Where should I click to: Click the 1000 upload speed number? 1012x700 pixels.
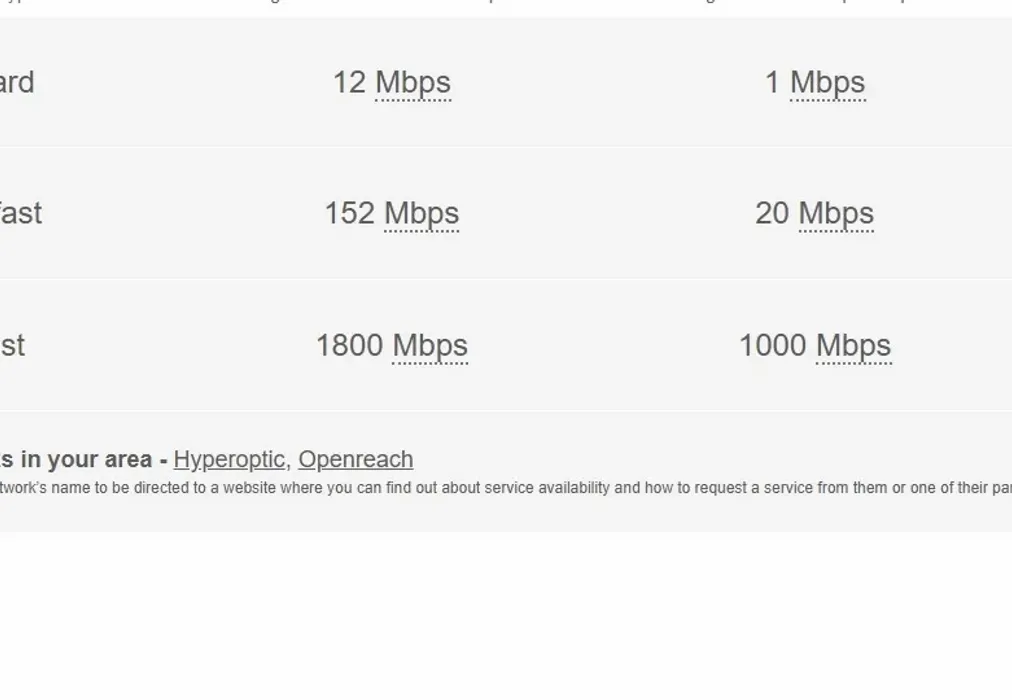(772, 346)
